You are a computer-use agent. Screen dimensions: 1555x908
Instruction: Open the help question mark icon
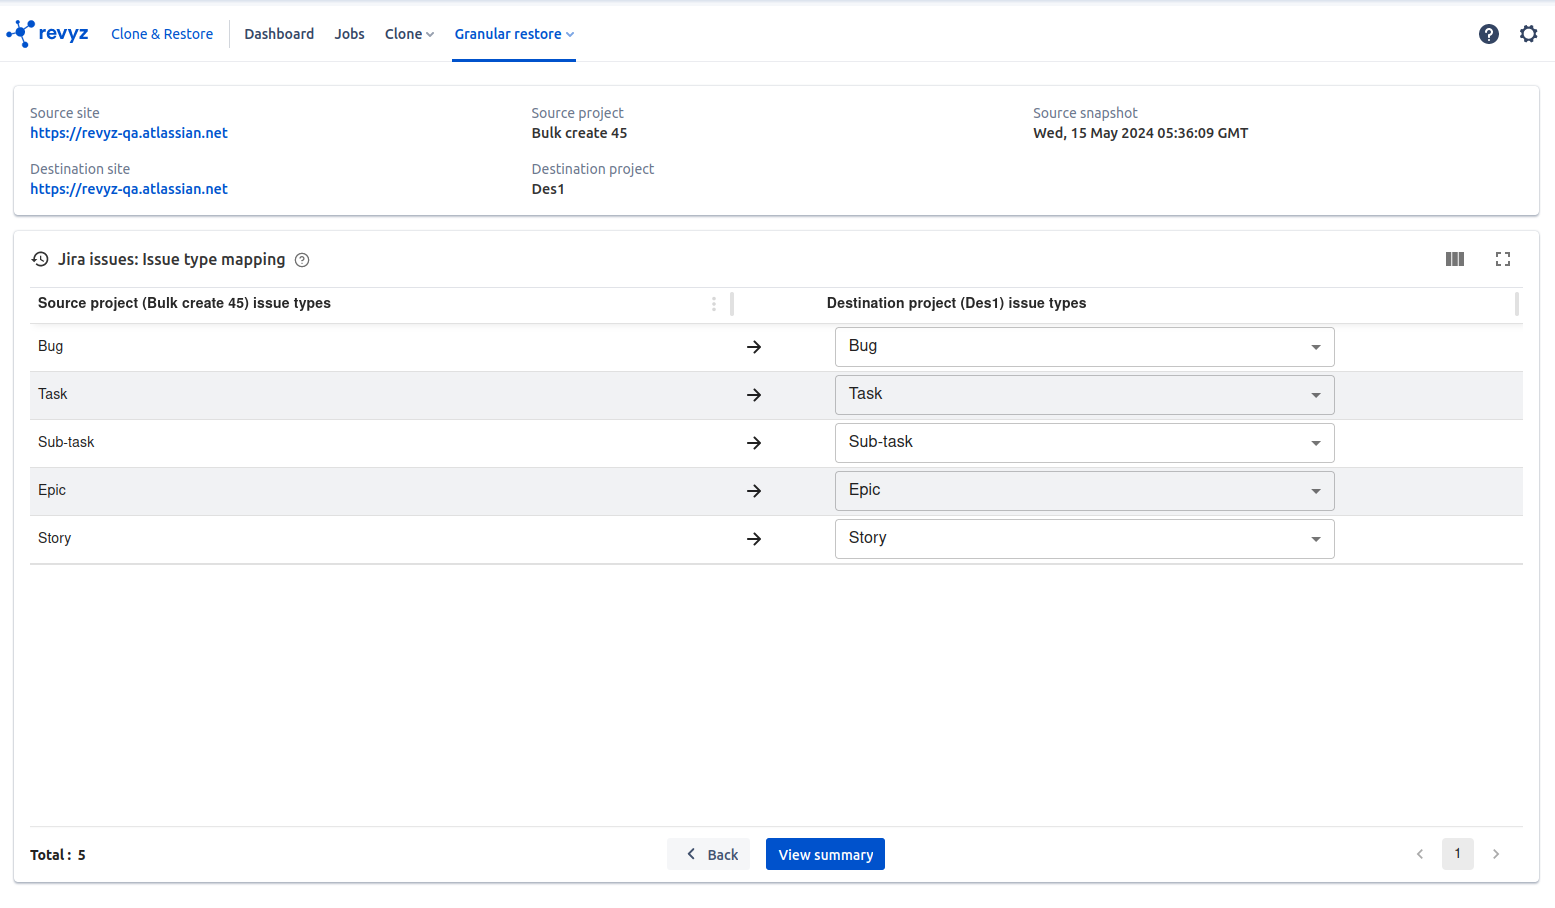1488,34
